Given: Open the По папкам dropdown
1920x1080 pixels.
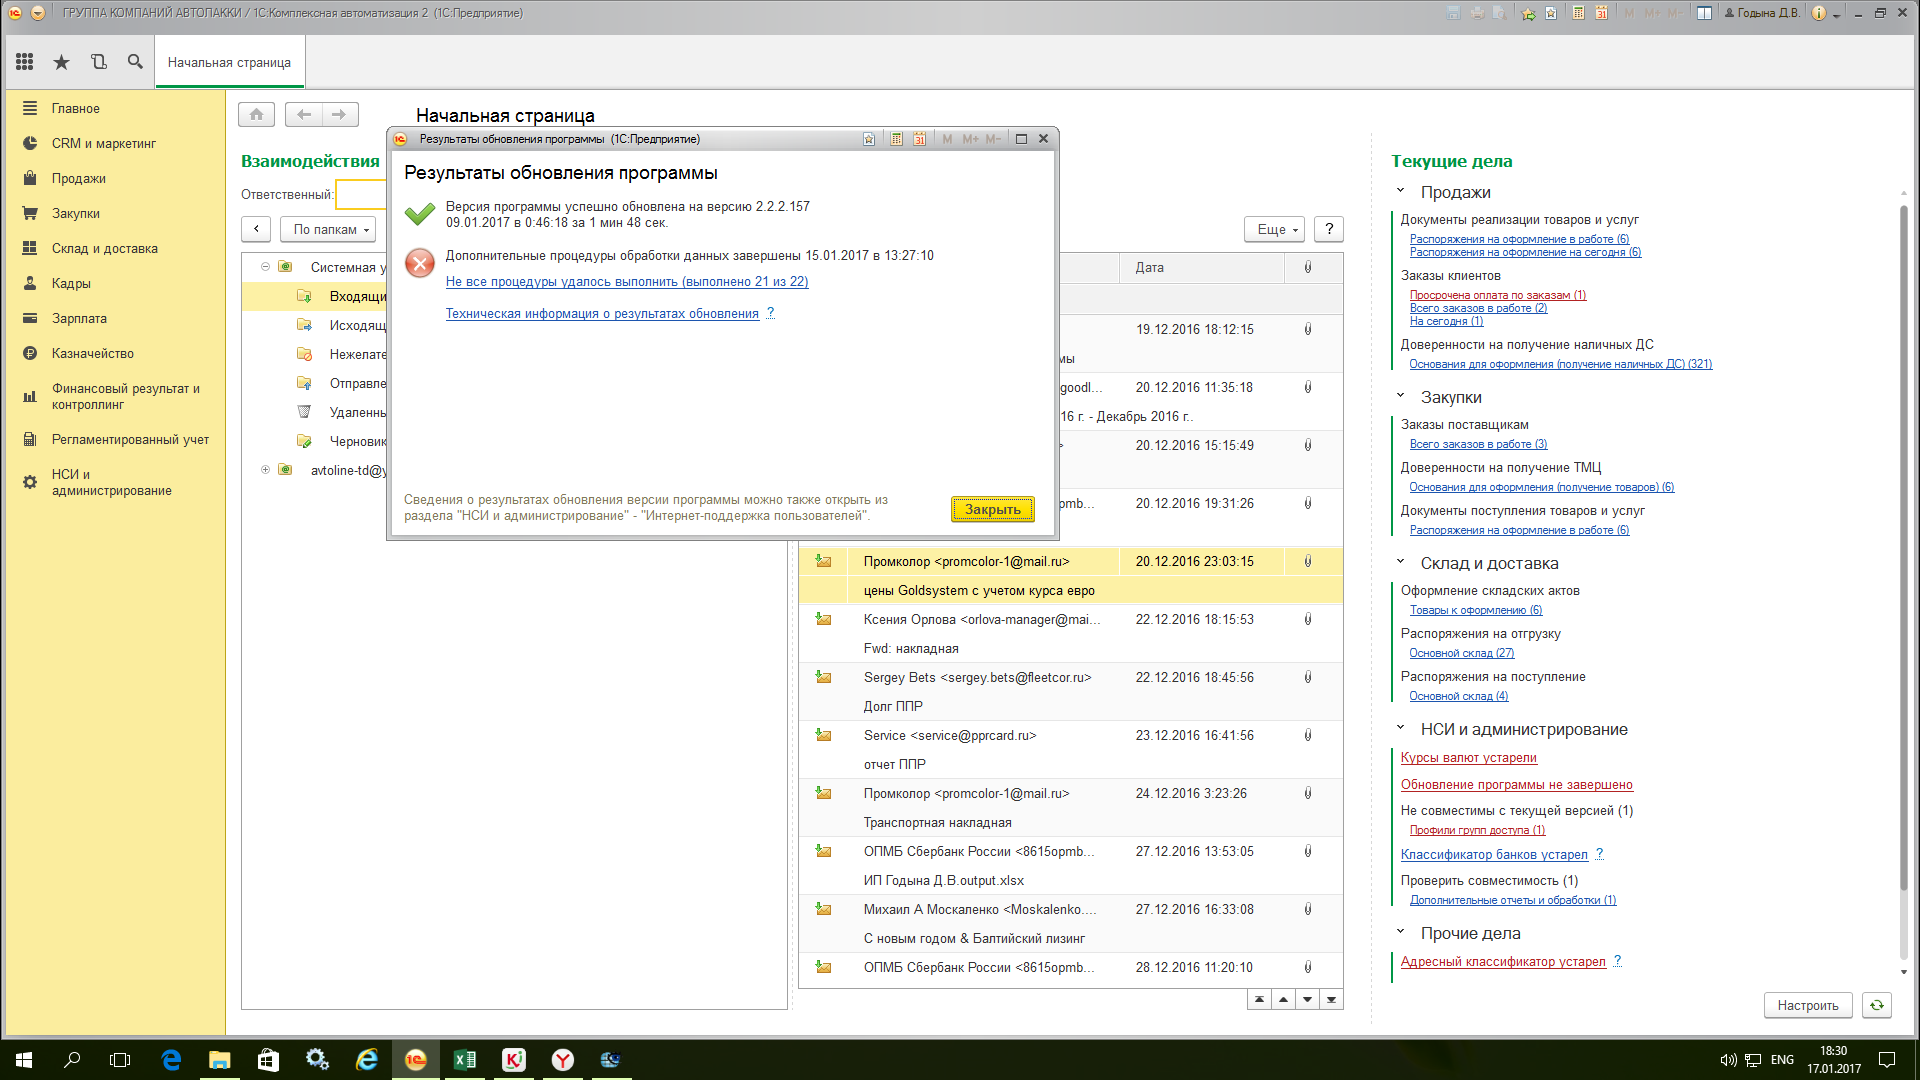Looking at the screenshot, I should pos(328,229).
